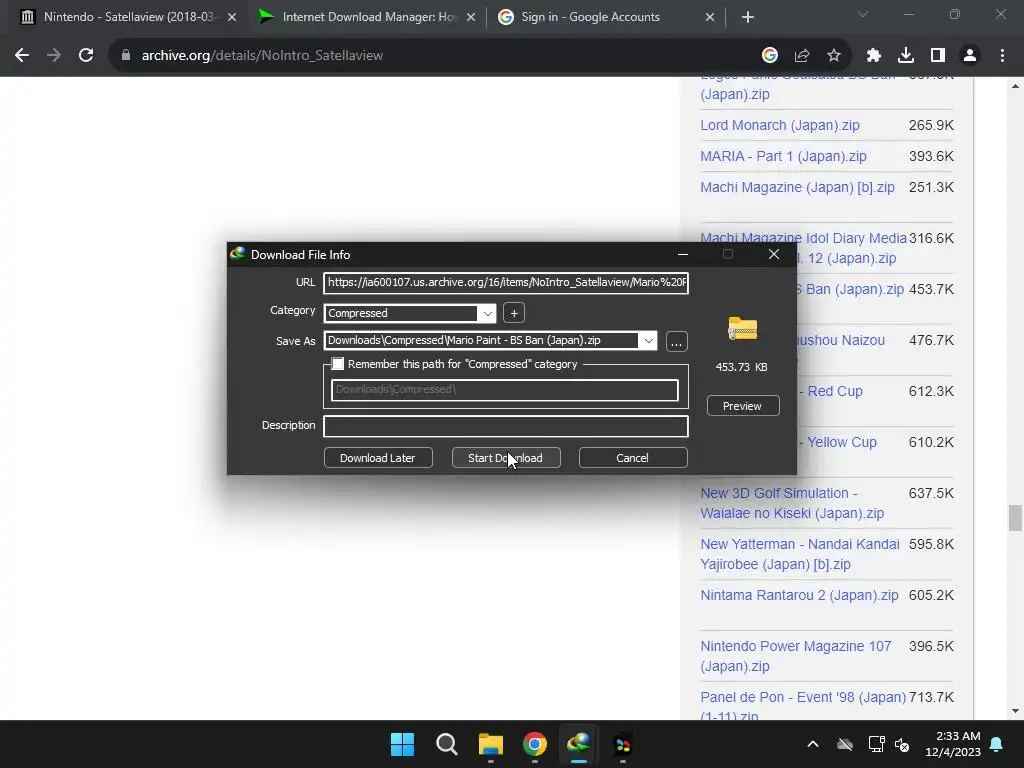Click the zip folder file icon
This screenshot has height=768, width=1024.
743,328
